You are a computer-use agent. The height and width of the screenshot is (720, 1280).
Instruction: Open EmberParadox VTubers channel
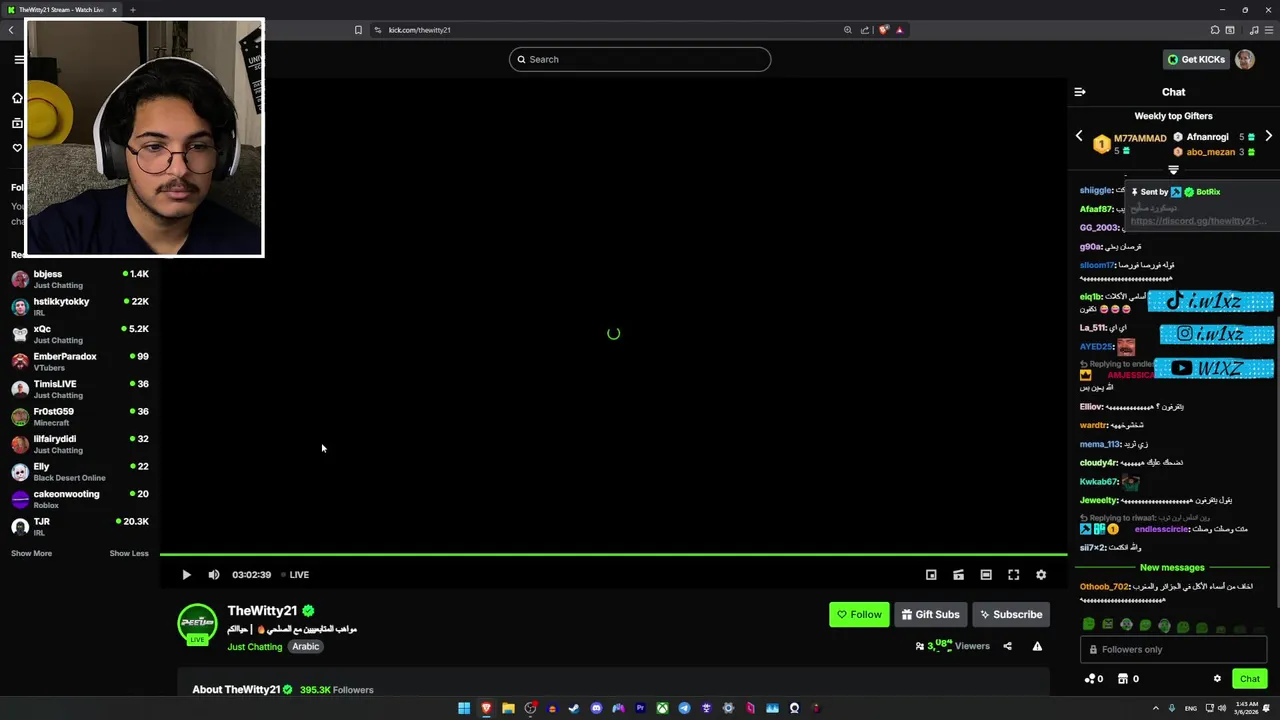point(80,362)
